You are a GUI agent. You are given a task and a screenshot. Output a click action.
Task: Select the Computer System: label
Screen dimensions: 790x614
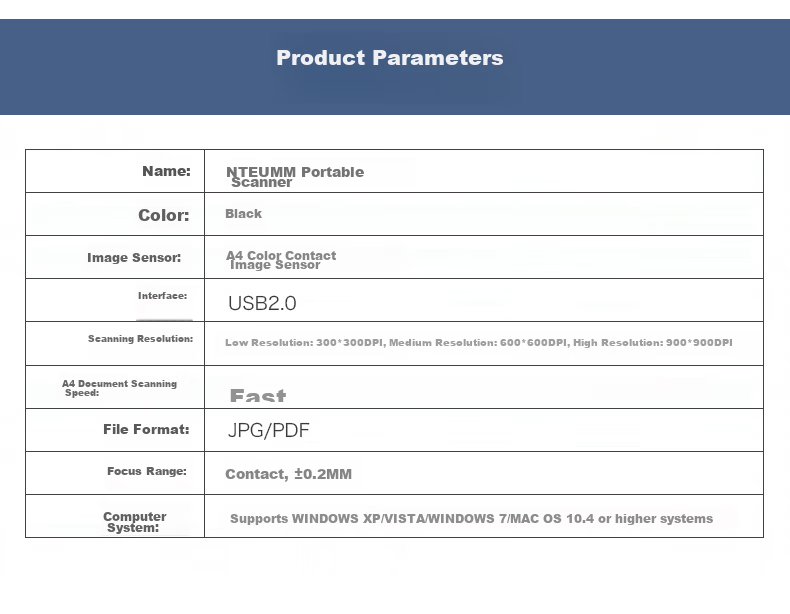[135, 522]
